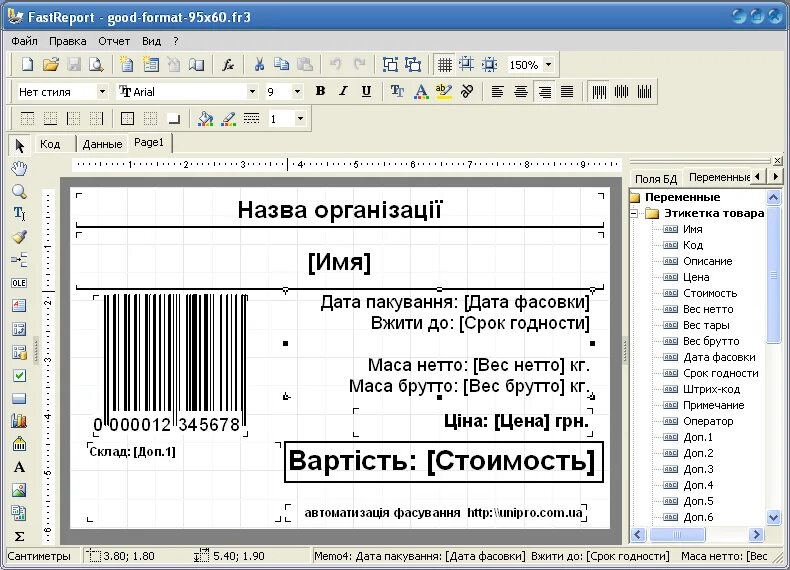Toggle the show grid button
Image resolution: width=790 pixels, height=570 pixels.
point(444,65)
